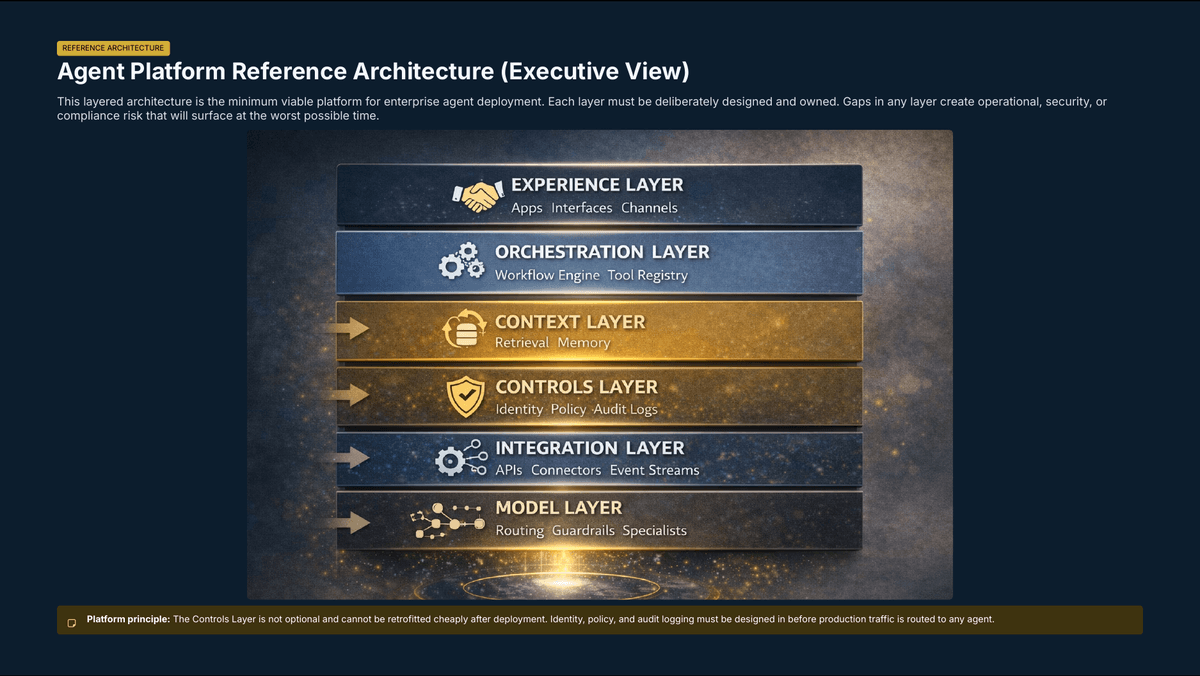Click the gear-nodes icon in Integration Layer
Viewport: 1200px width, 676px height.
click(x=461, y=458)
